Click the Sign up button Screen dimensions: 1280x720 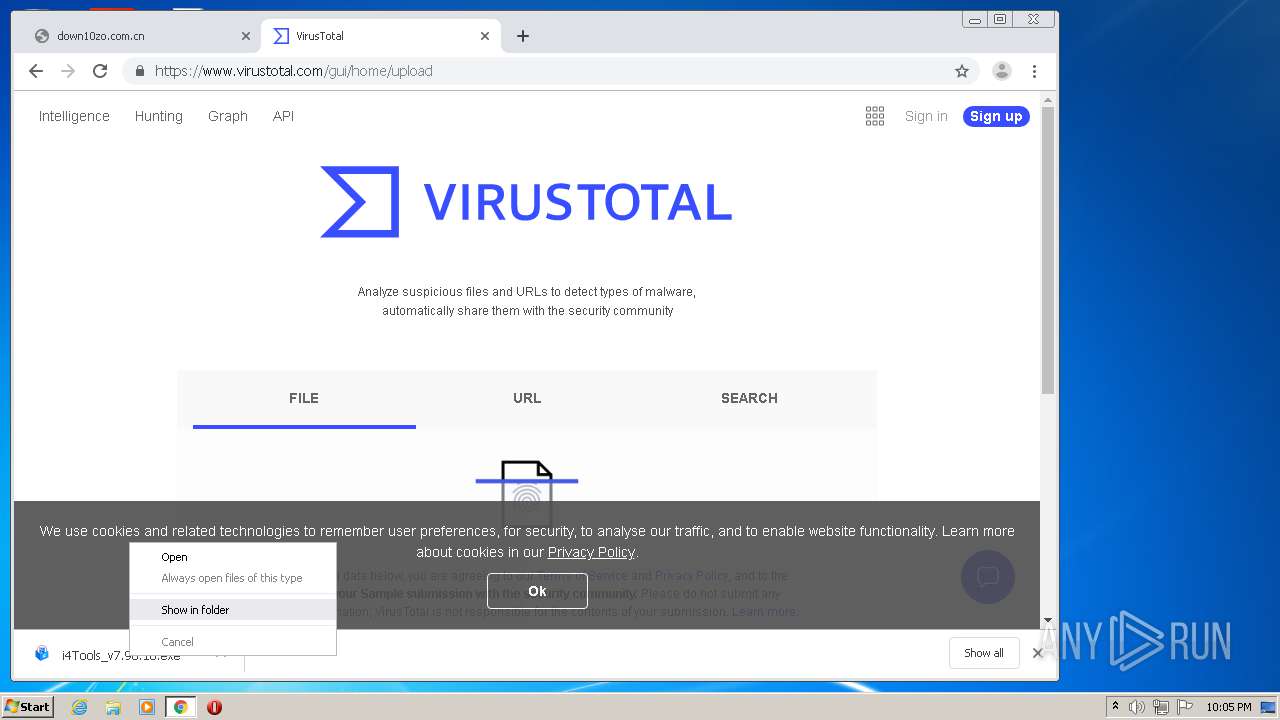(x=996, y=116)
